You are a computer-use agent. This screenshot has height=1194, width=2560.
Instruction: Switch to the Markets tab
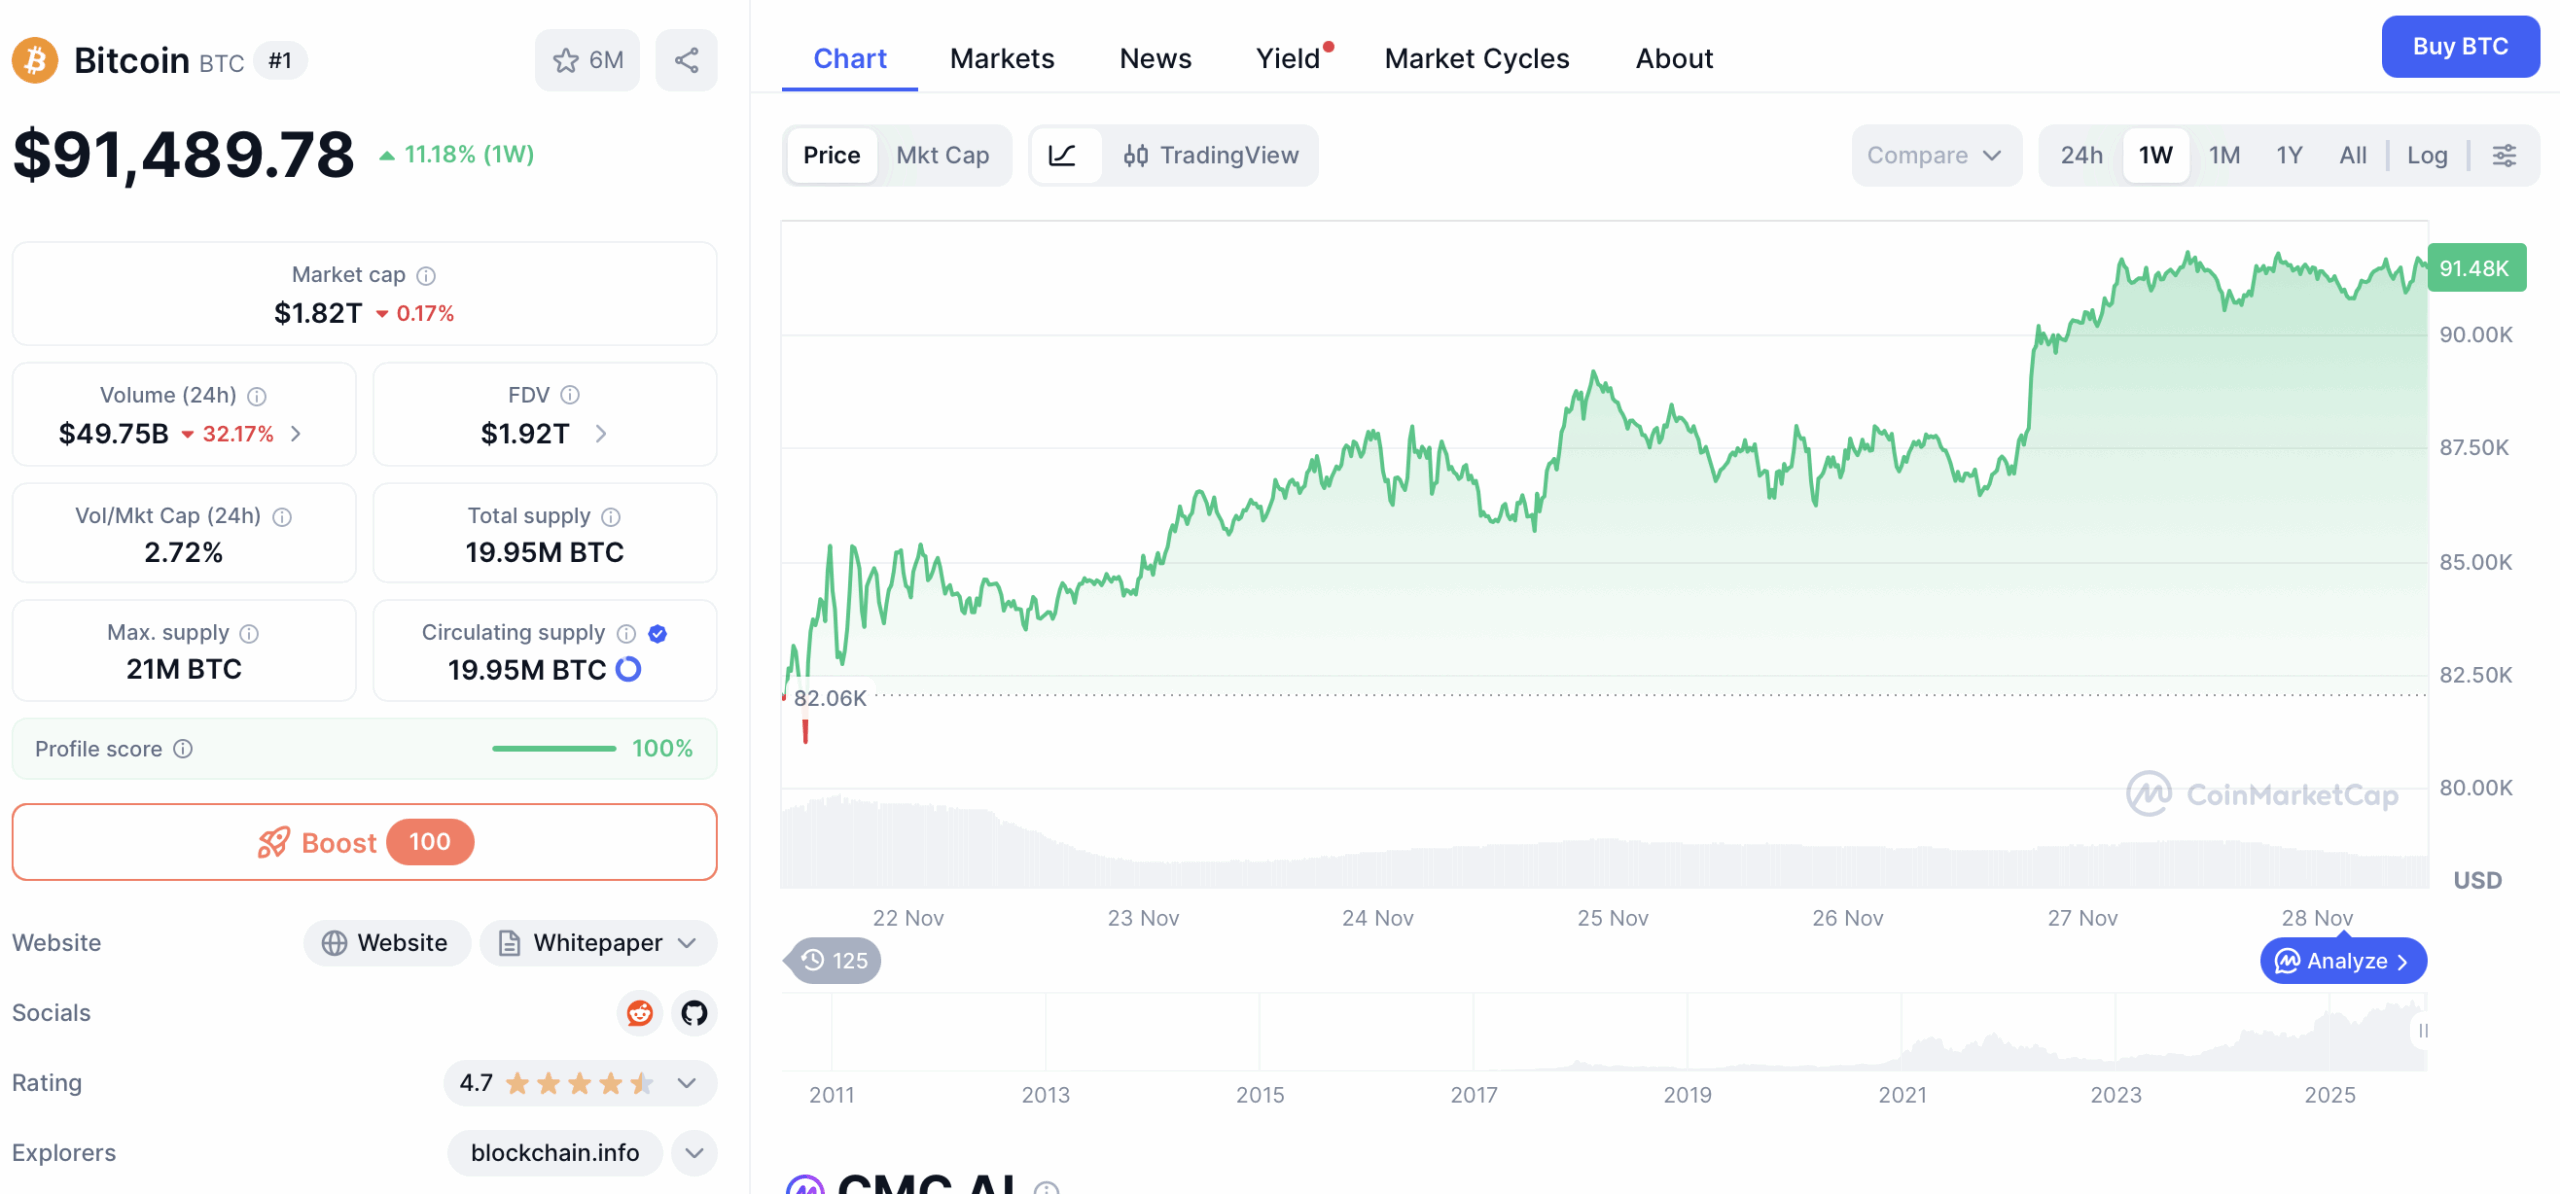(x=1002, y=58)
